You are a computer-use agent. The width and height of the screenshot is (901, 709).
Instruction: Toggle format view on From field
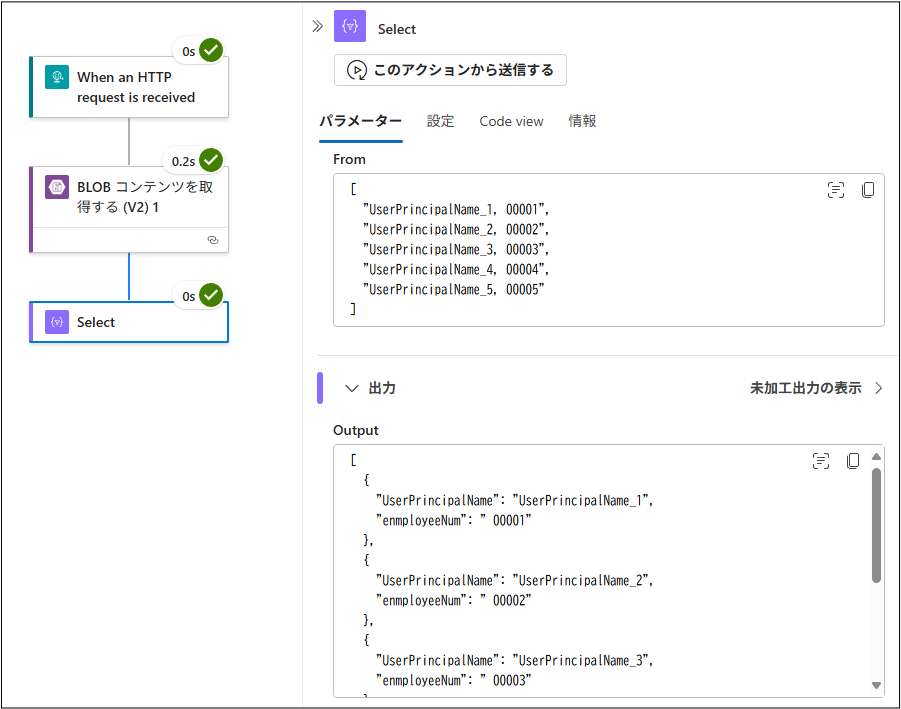point(836,190)
